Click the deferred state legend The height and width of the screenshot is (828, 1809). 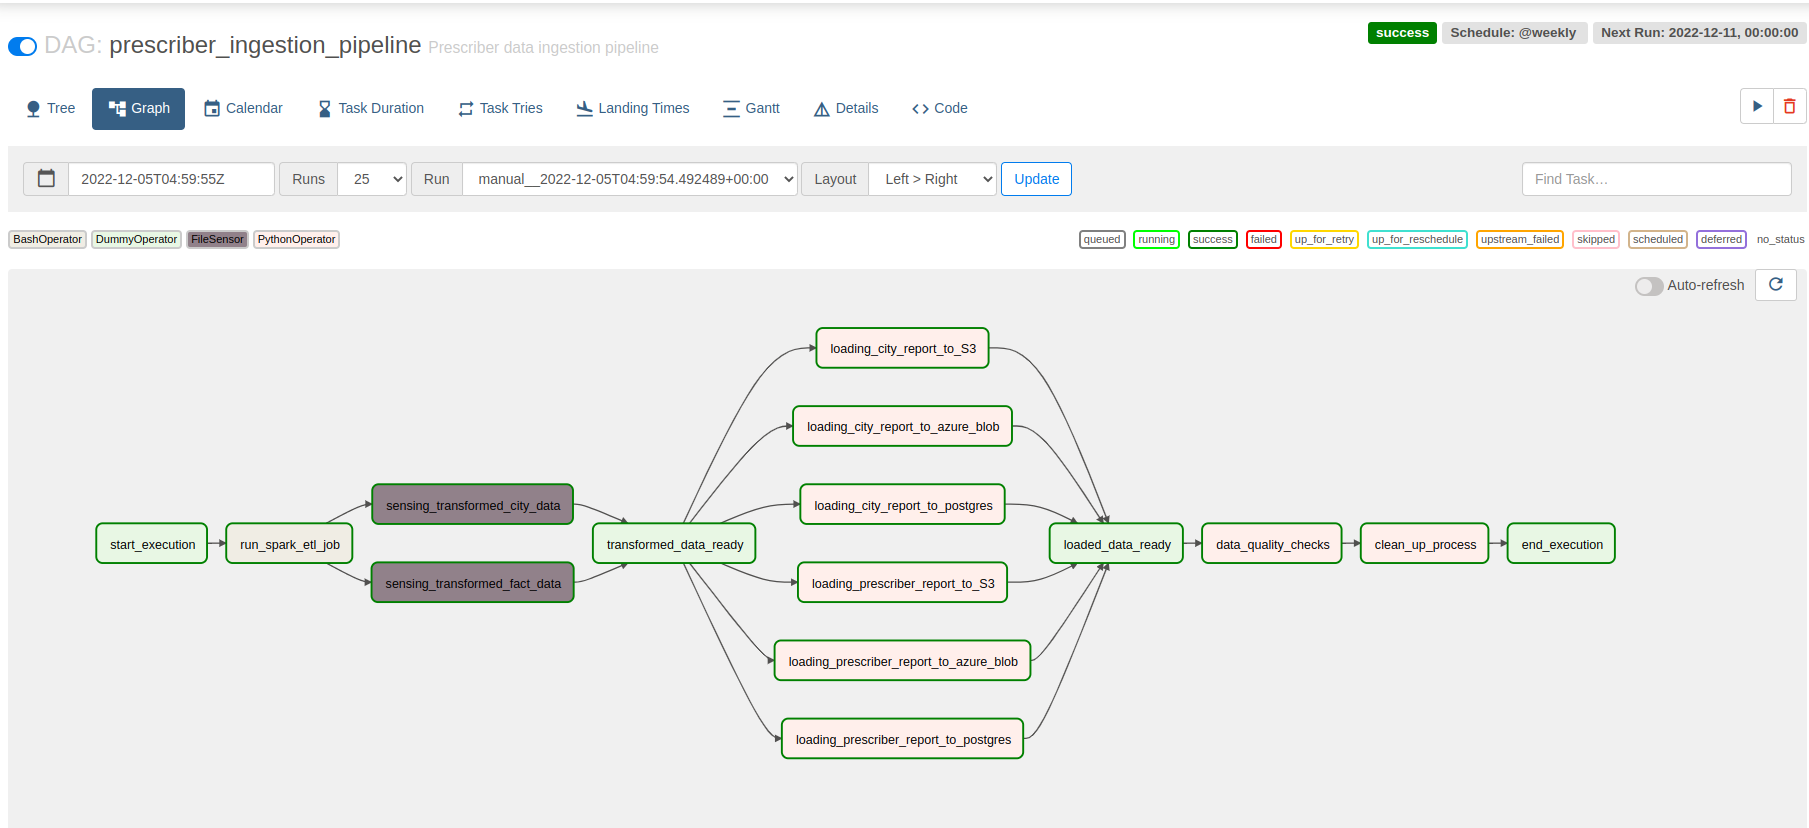[x=1721, y=239]
